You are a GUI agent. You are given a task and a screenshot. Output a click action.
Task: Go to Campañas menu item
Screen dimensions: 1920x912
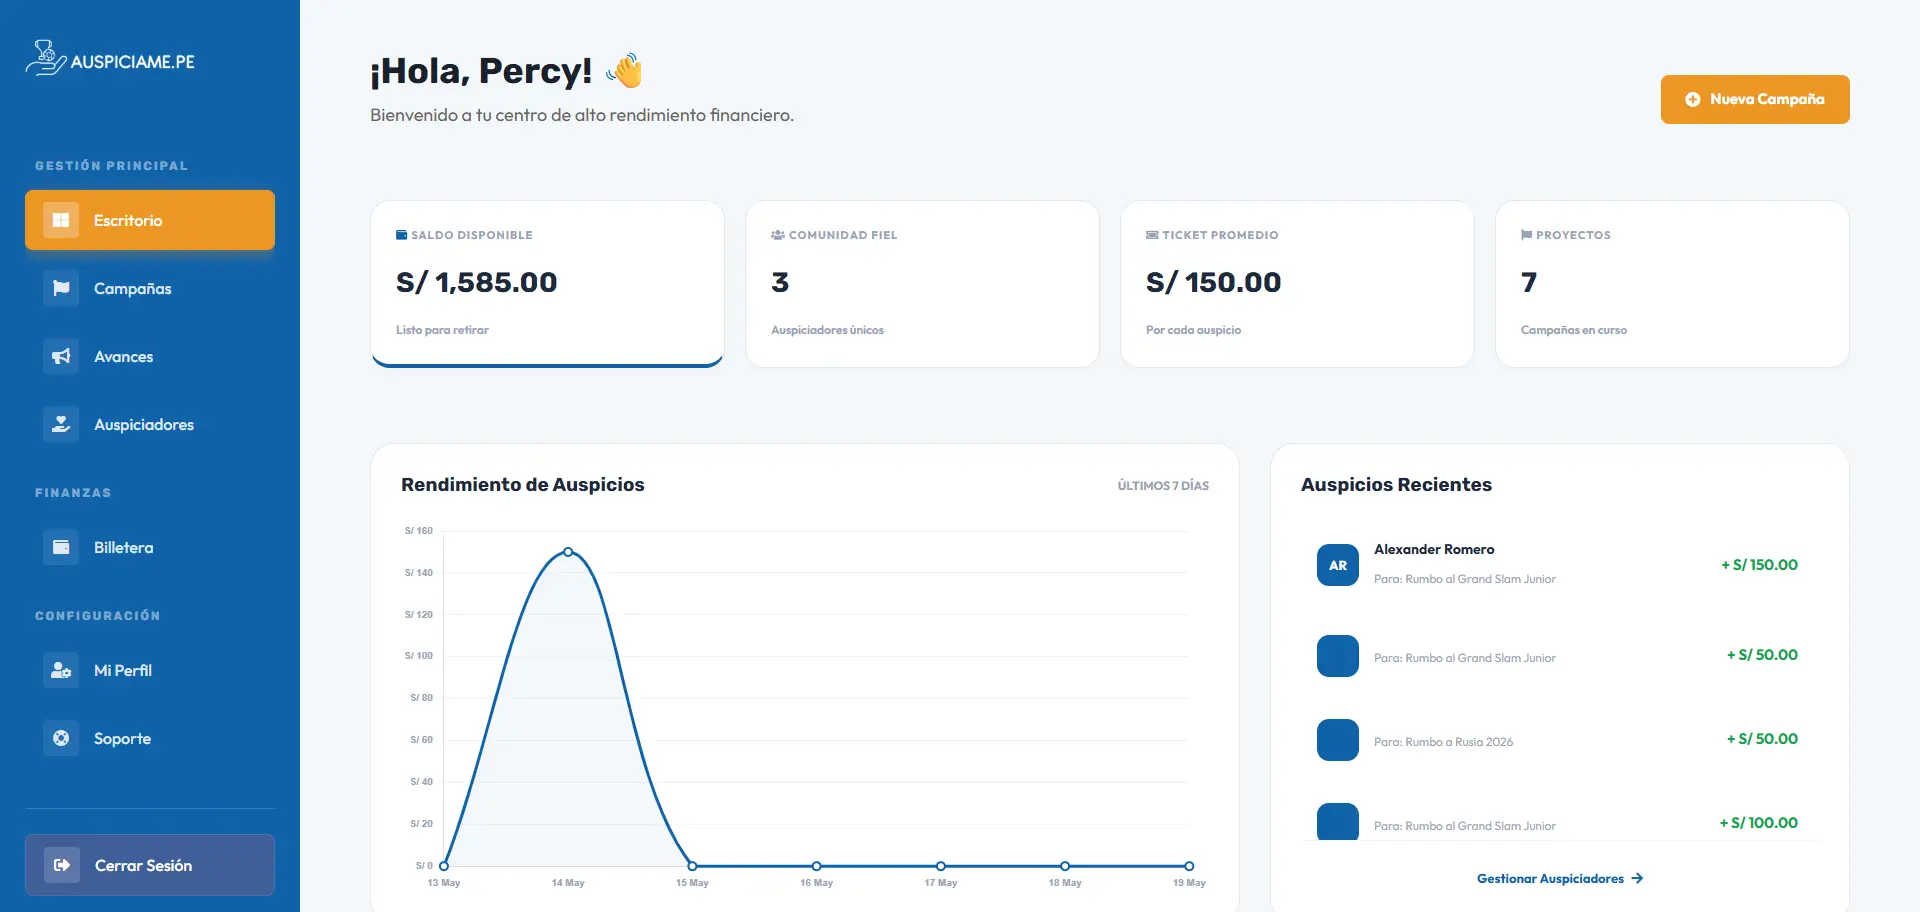(x=150, y=288)
